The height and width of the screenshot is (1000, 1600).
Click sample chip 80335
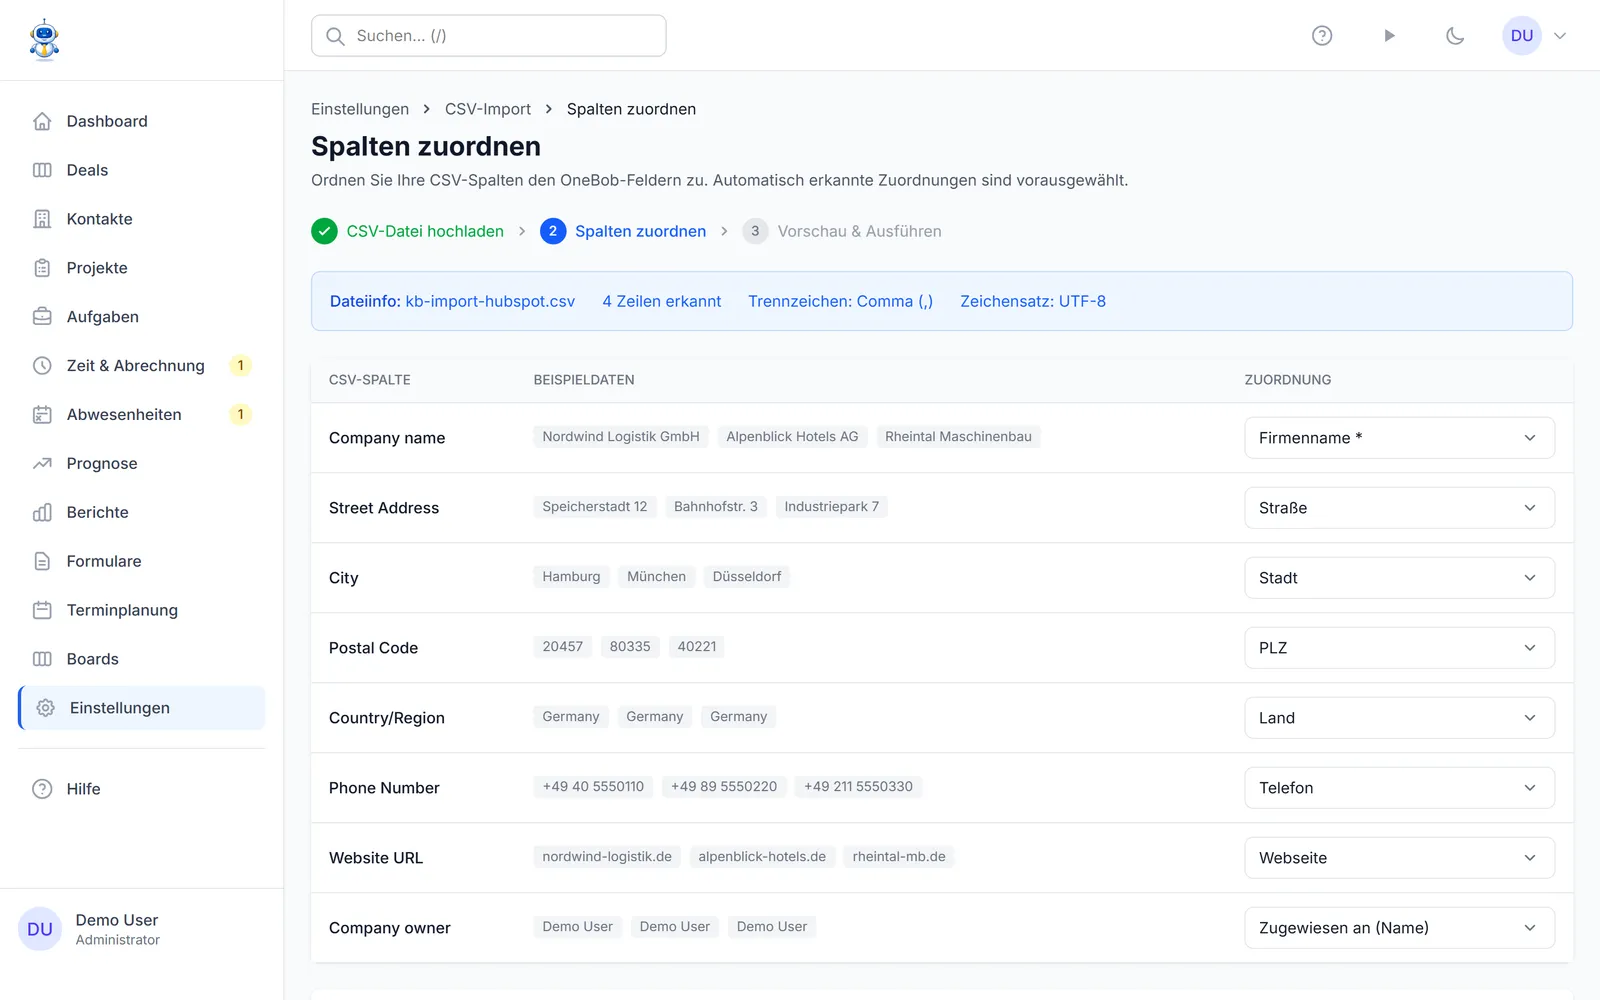tap(630, 647)
